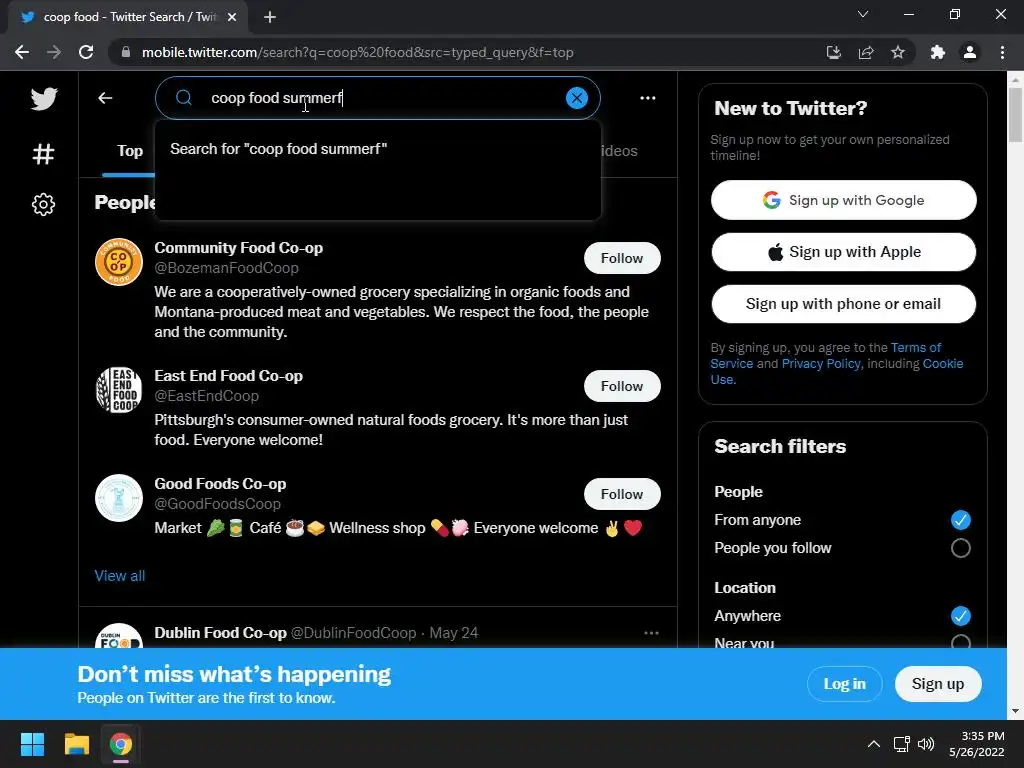
Task: Open the Explore hashtag icon
Action: 43,154
